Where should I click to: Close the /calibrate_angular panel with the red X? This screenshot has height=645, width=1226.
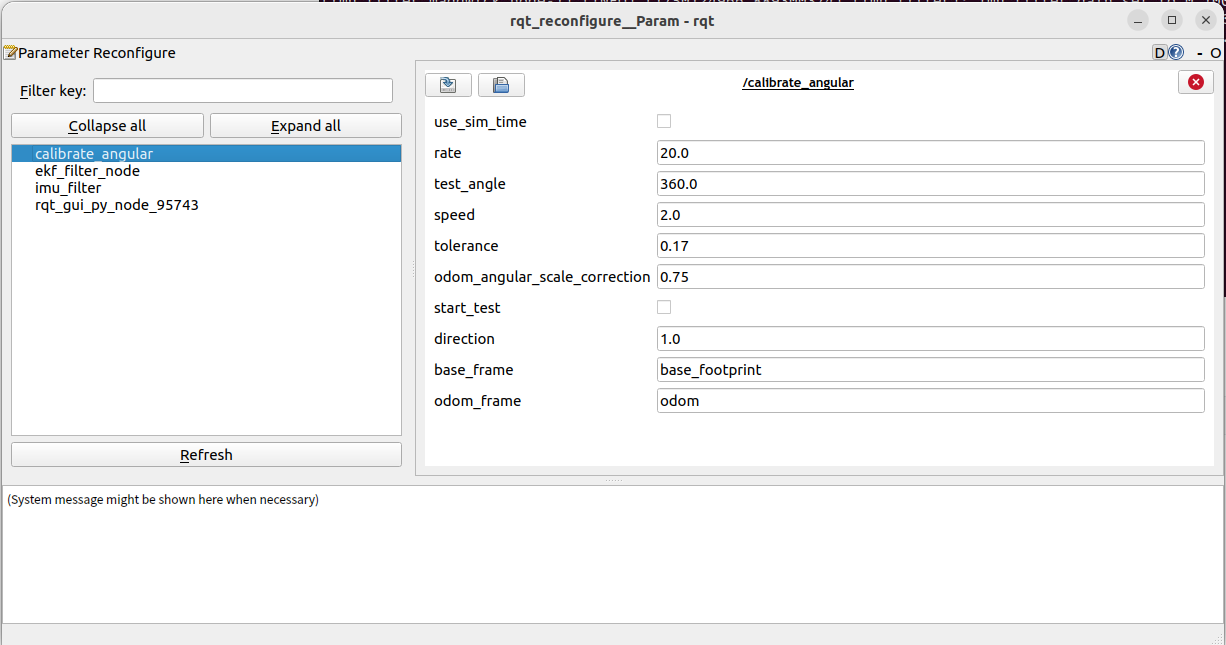1196,83
